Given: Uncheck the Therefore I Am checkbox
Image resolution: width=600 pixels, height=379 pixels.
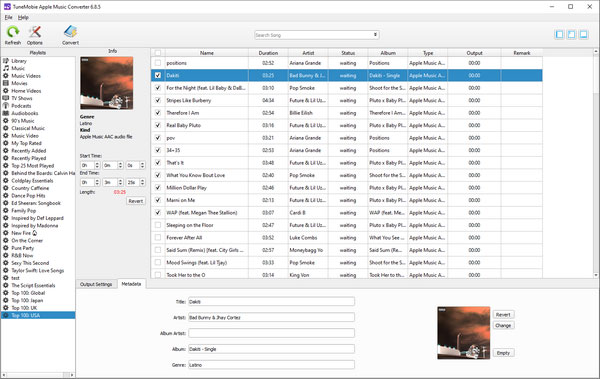Looking at the screenshot, I should coord(158,113).
